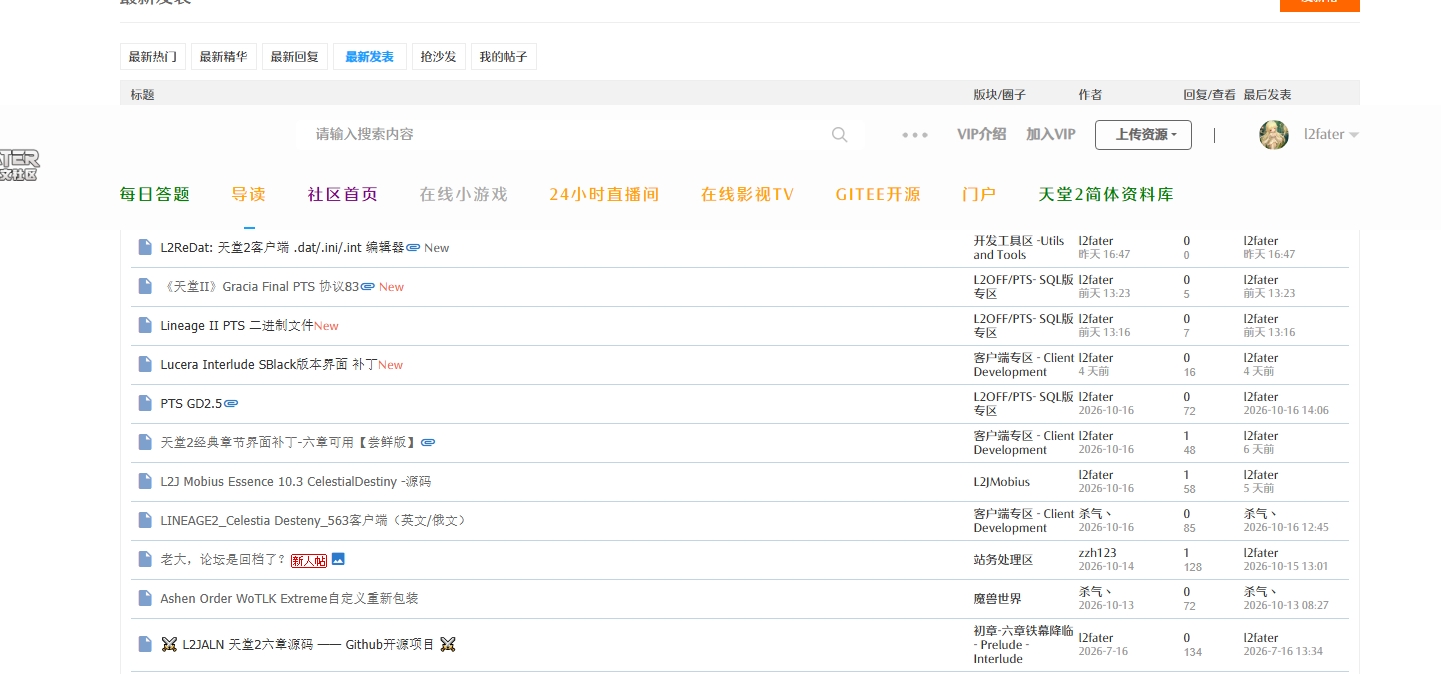Click thread icon beside Ashen Order WoTLK post
Viewport: 1441px width, 674px height.
pos(145,598)
